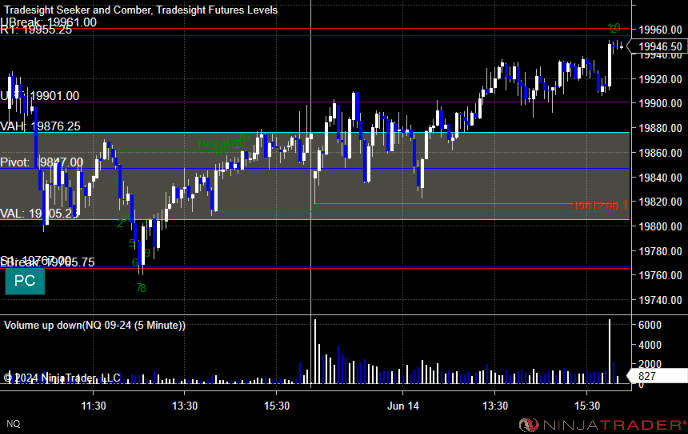Viewport: 688px width, 434px height.
Task: Click the current price marker 19946.50
Action: coord(659,47)
